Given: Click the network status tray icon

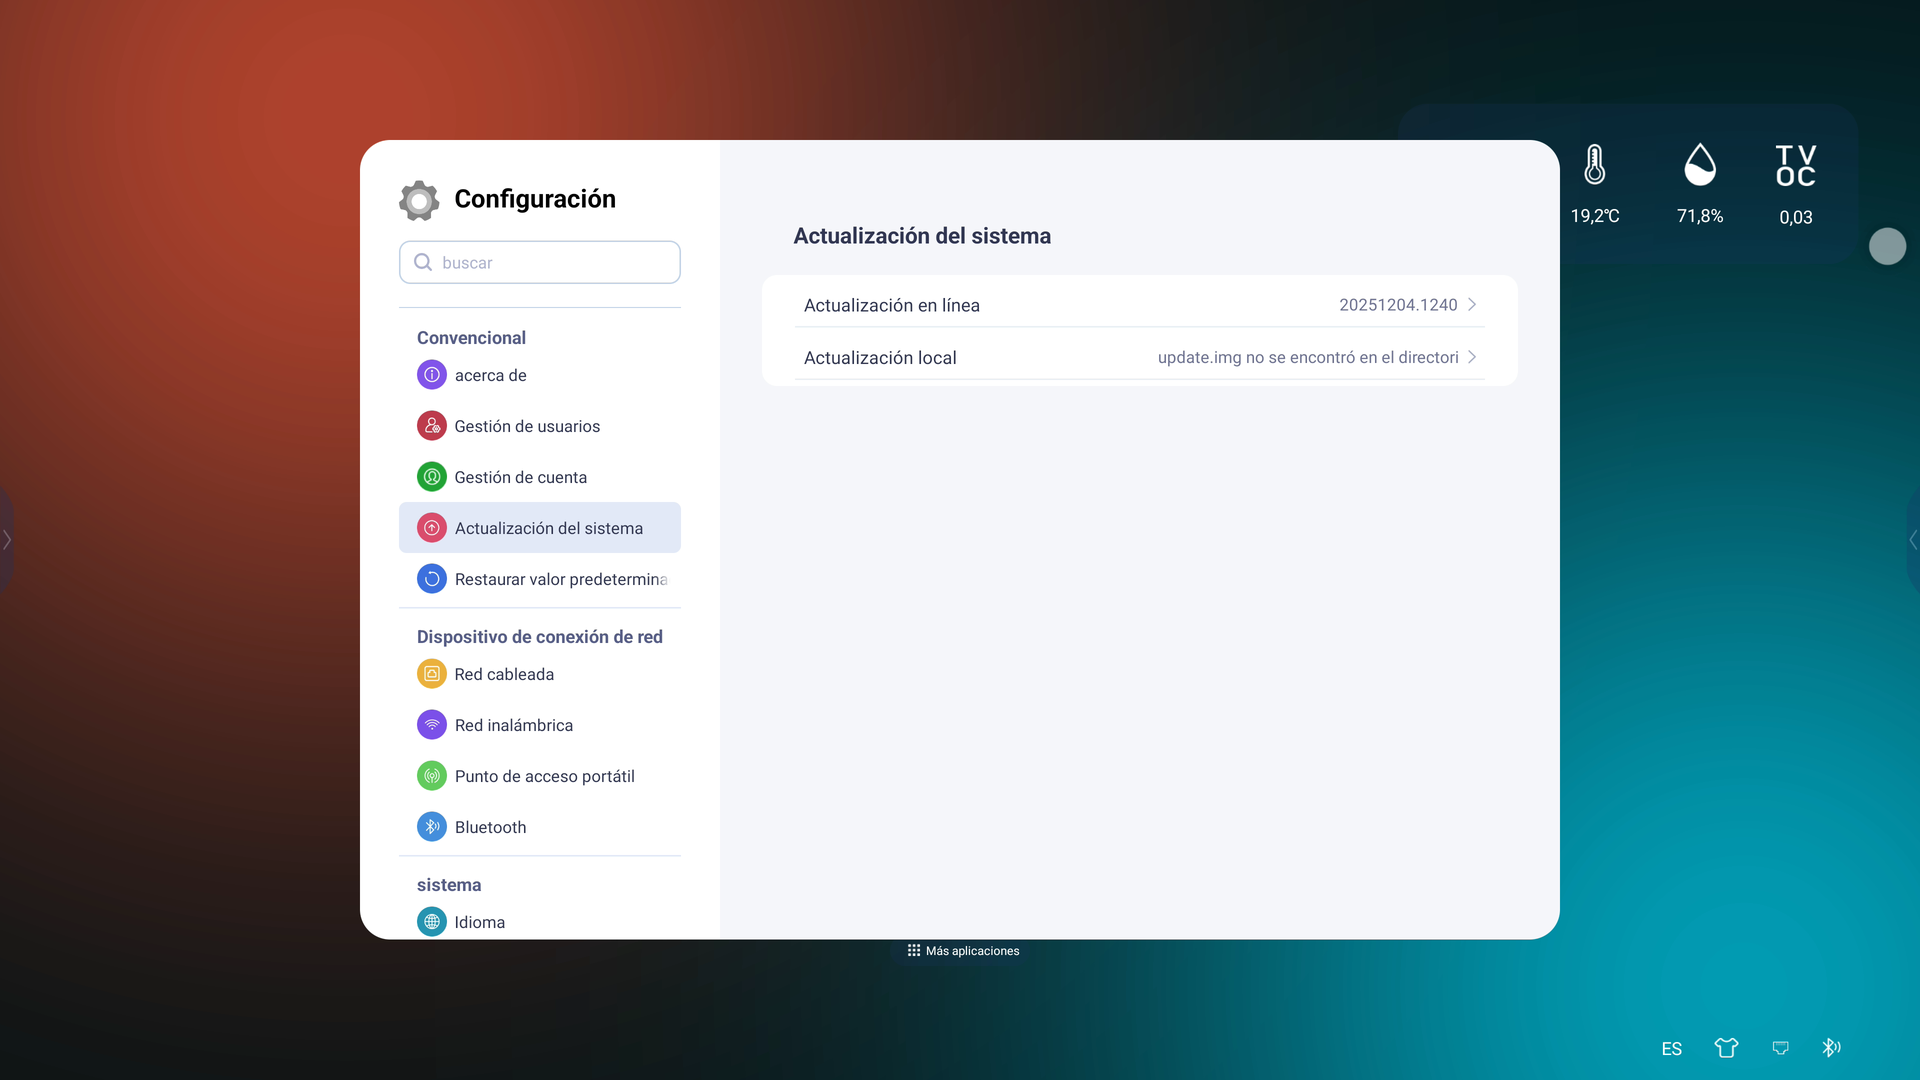Looking at the screenshot, I should (1781, 1048).
